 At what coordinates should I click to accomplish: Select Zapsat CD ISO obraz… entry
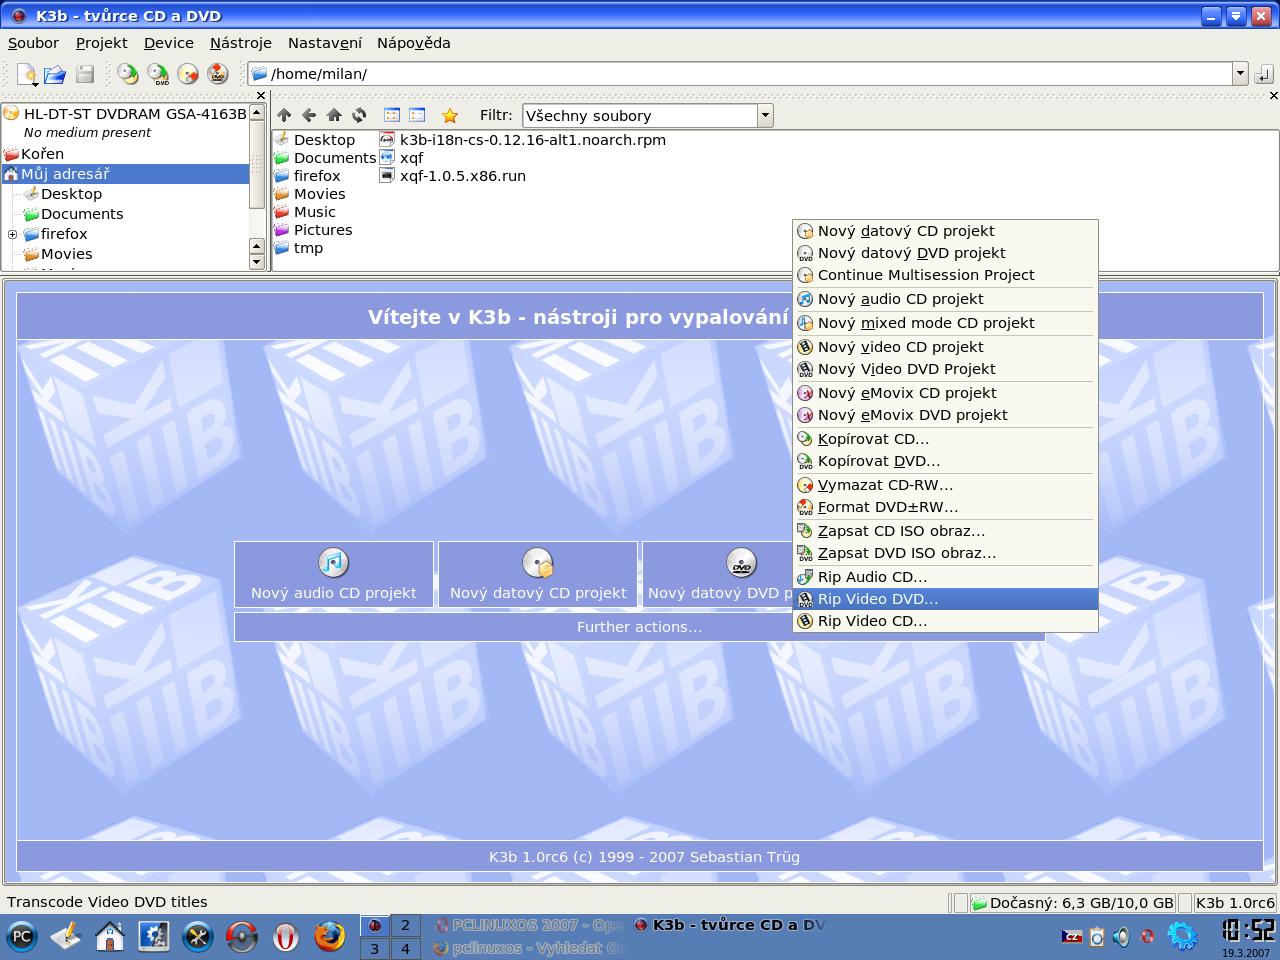pyautogui.click(x=945, y=531)
